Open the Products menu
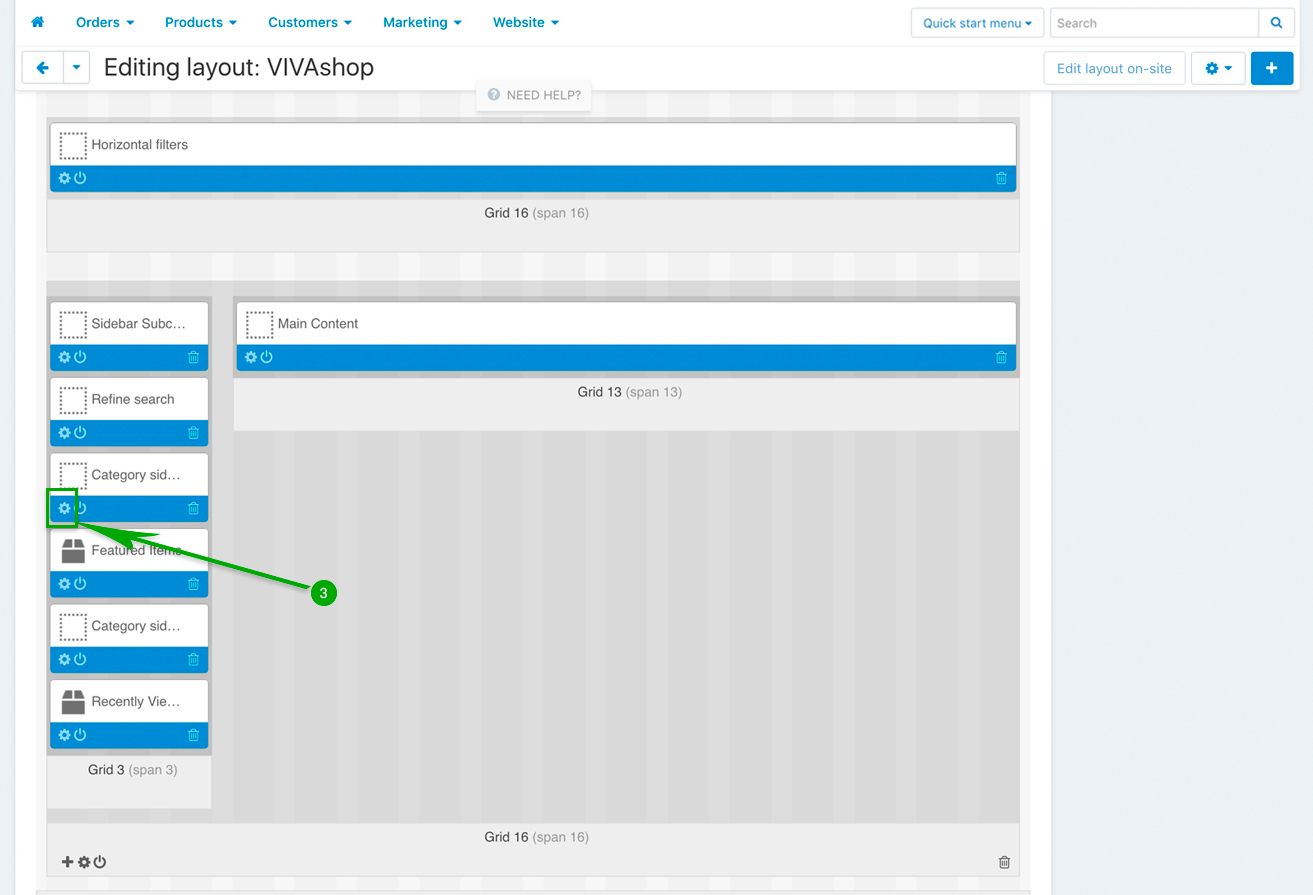Viewport: 1313px width, 895px height. pyautogui.click(x=200, y=22)
